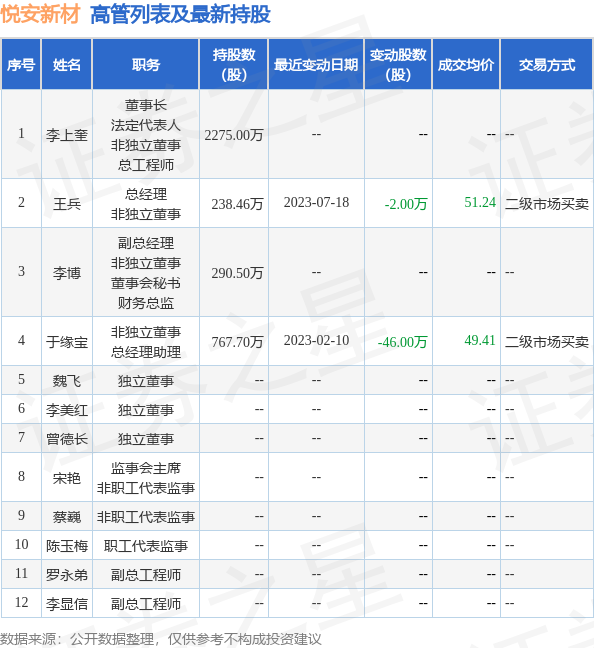Select the name 曾德长
This screenshot has width=594, height=648.
[67, 438]
